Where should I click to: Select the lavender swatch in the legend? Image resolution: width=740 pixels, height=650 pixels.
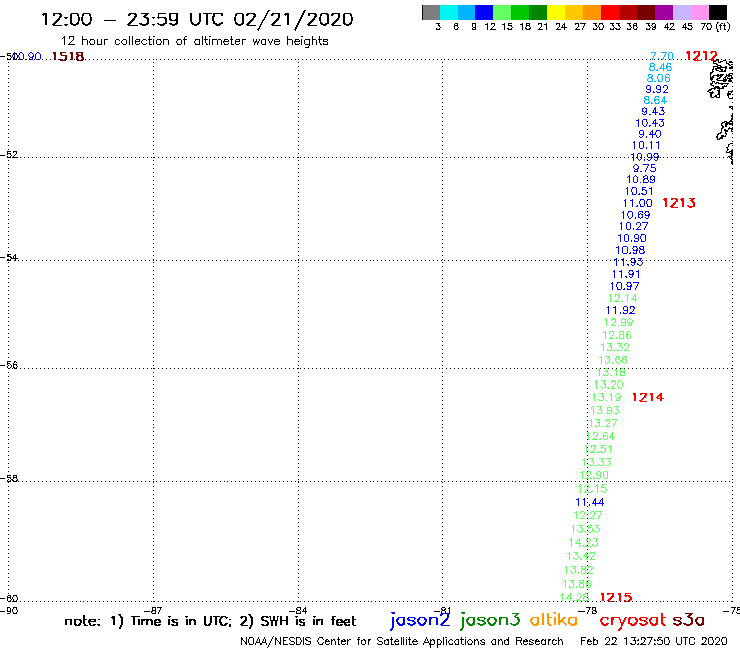tap(681, 12)
